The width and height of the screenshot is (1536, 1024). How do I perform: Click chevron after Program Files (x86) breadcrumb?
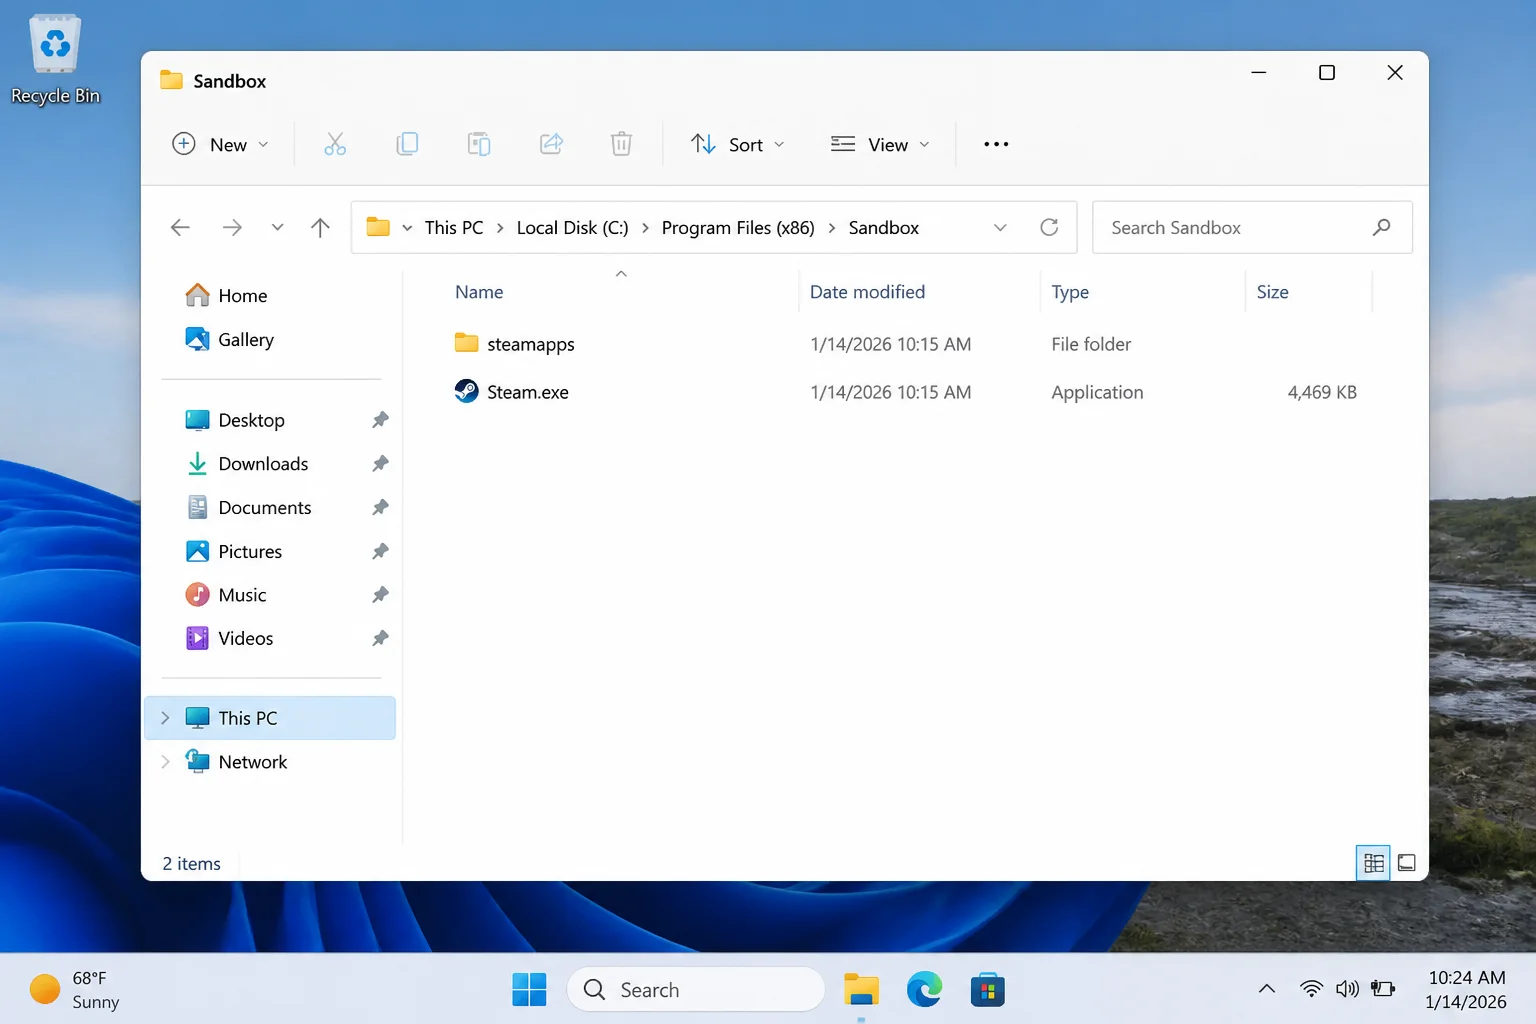point(832,228)
